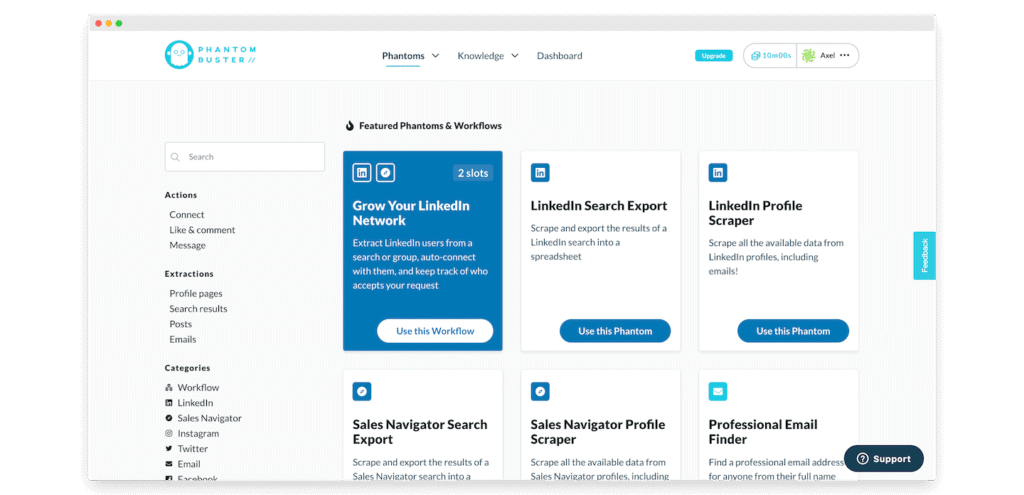Open the three-dots menu next to Axel

click(844, 56)
